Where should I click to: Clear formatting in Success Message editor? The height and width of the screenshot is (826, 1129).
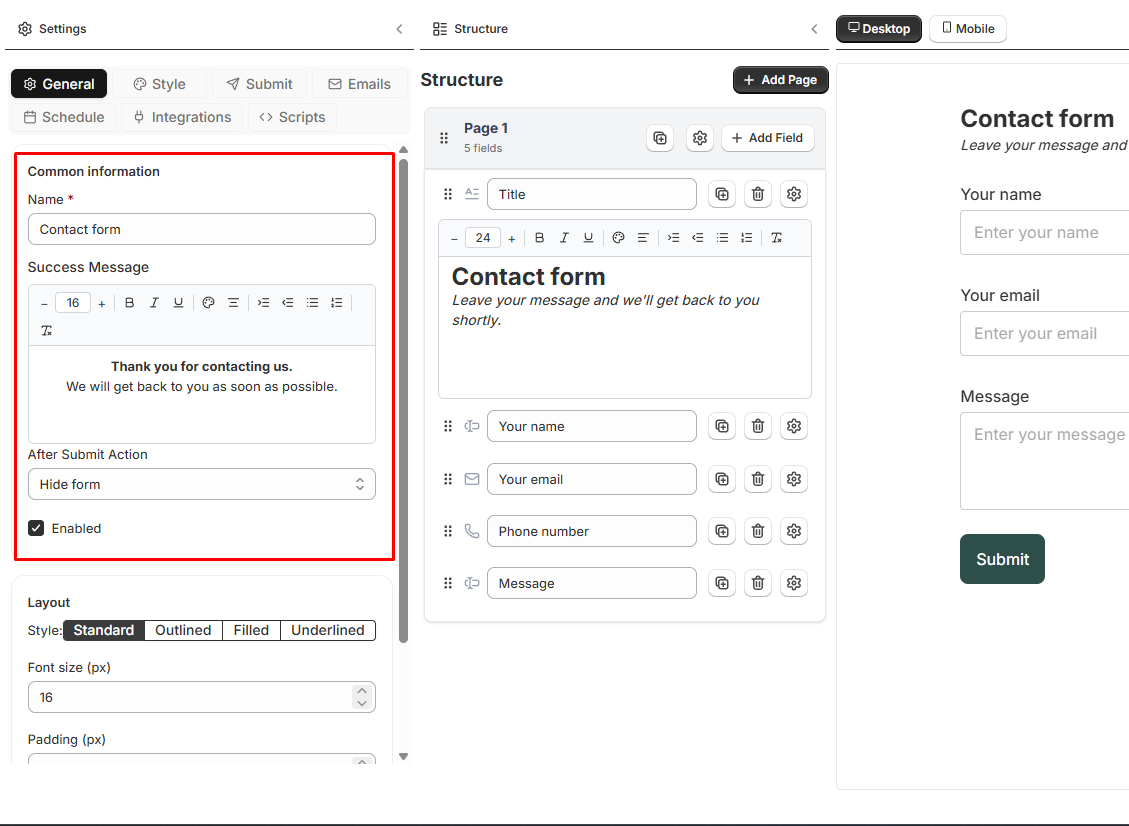click(x=47, y=331)
